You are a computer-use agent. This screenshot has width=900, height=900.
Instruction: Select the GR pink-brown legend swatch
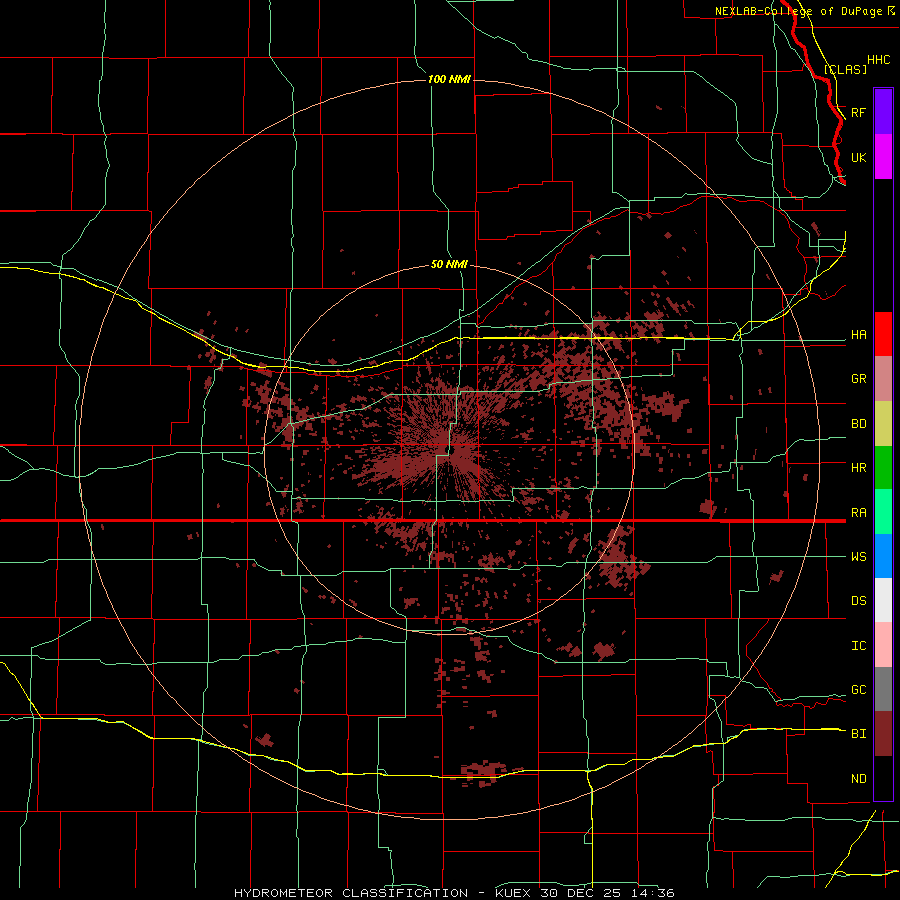click(883, 379)
